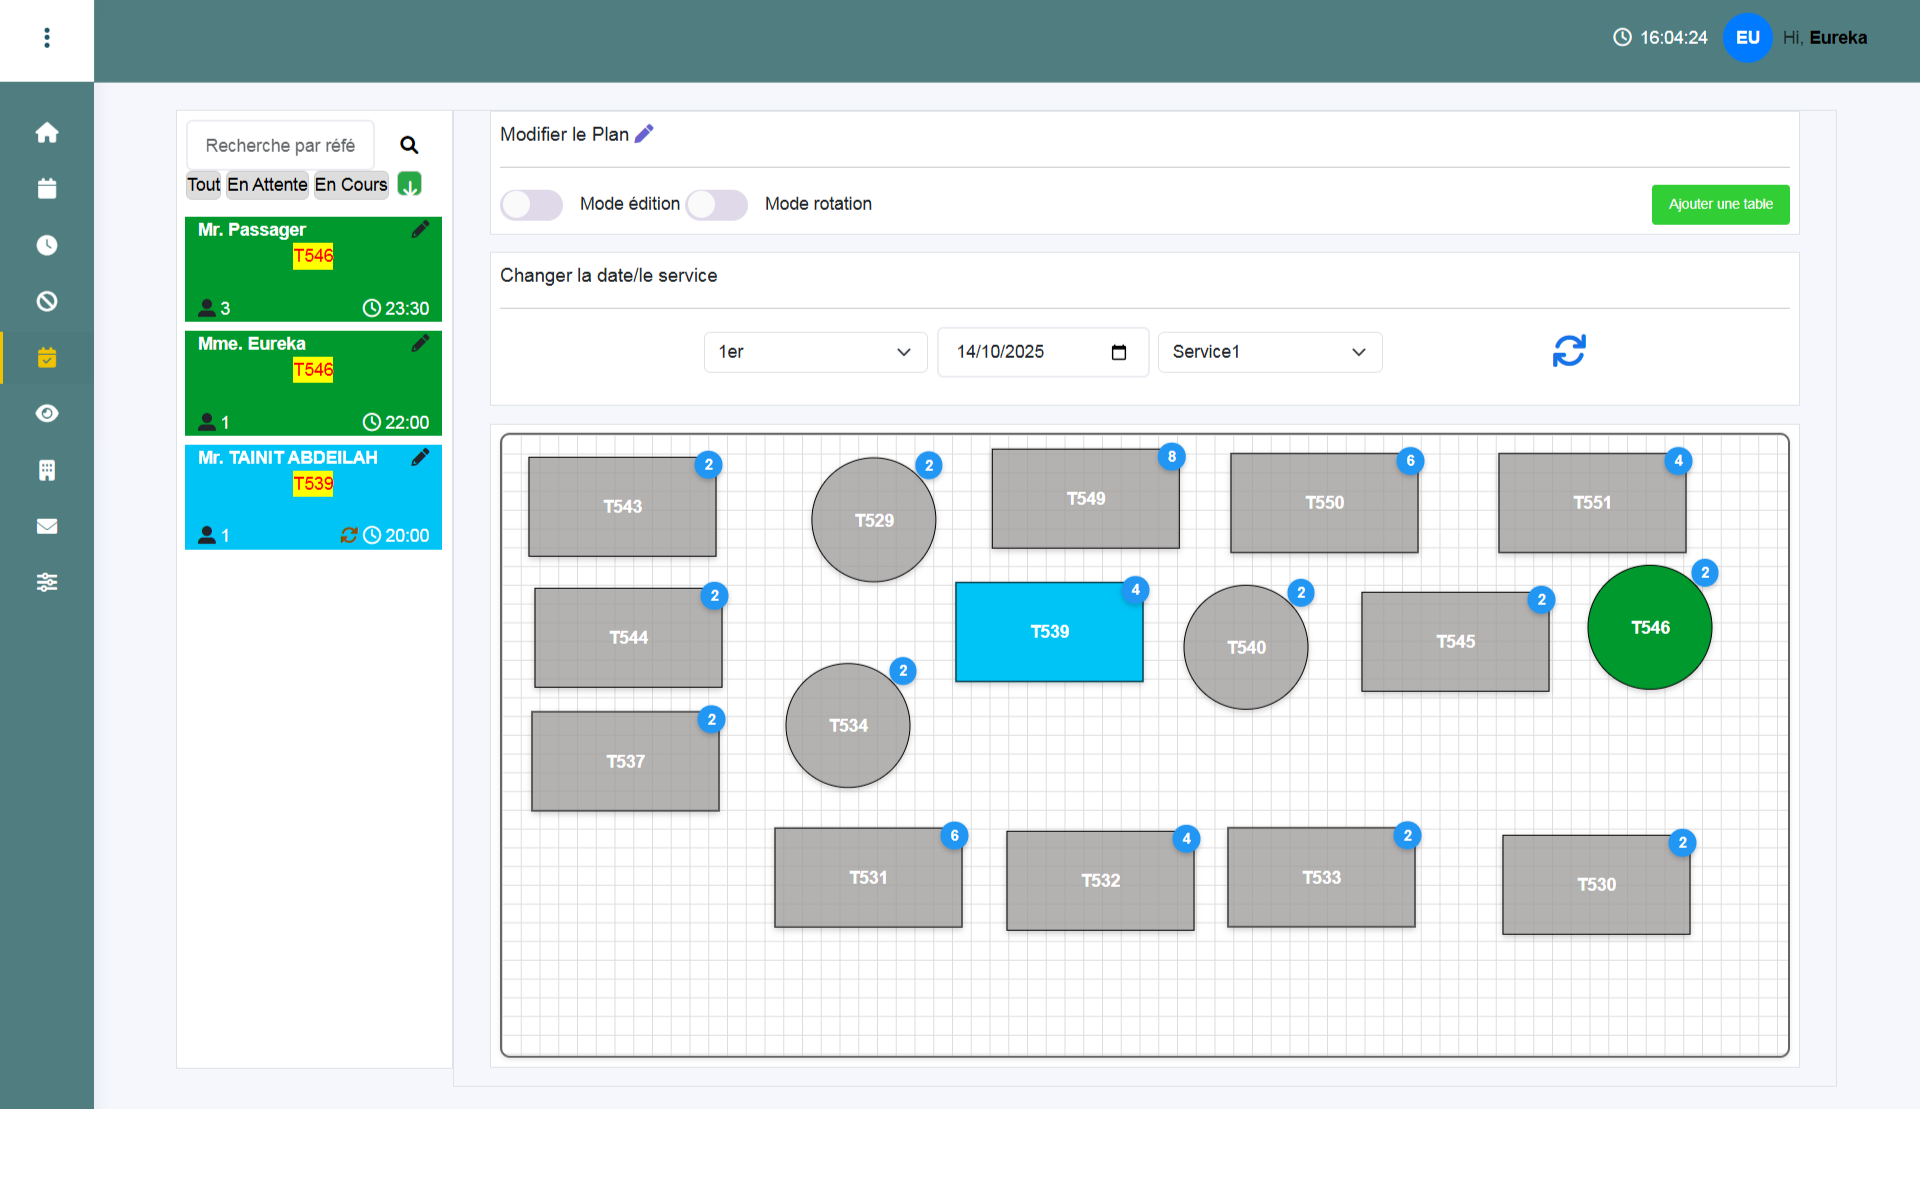Click the search magnifier icon
The height and width of the screenshot is (1202, 1920).
(409, 145)
